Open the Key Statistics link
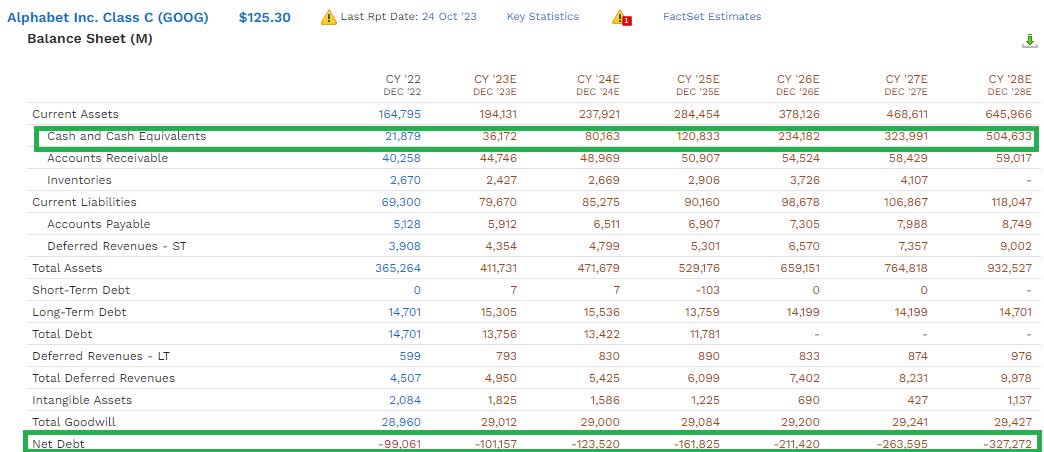 click(542, 17)
